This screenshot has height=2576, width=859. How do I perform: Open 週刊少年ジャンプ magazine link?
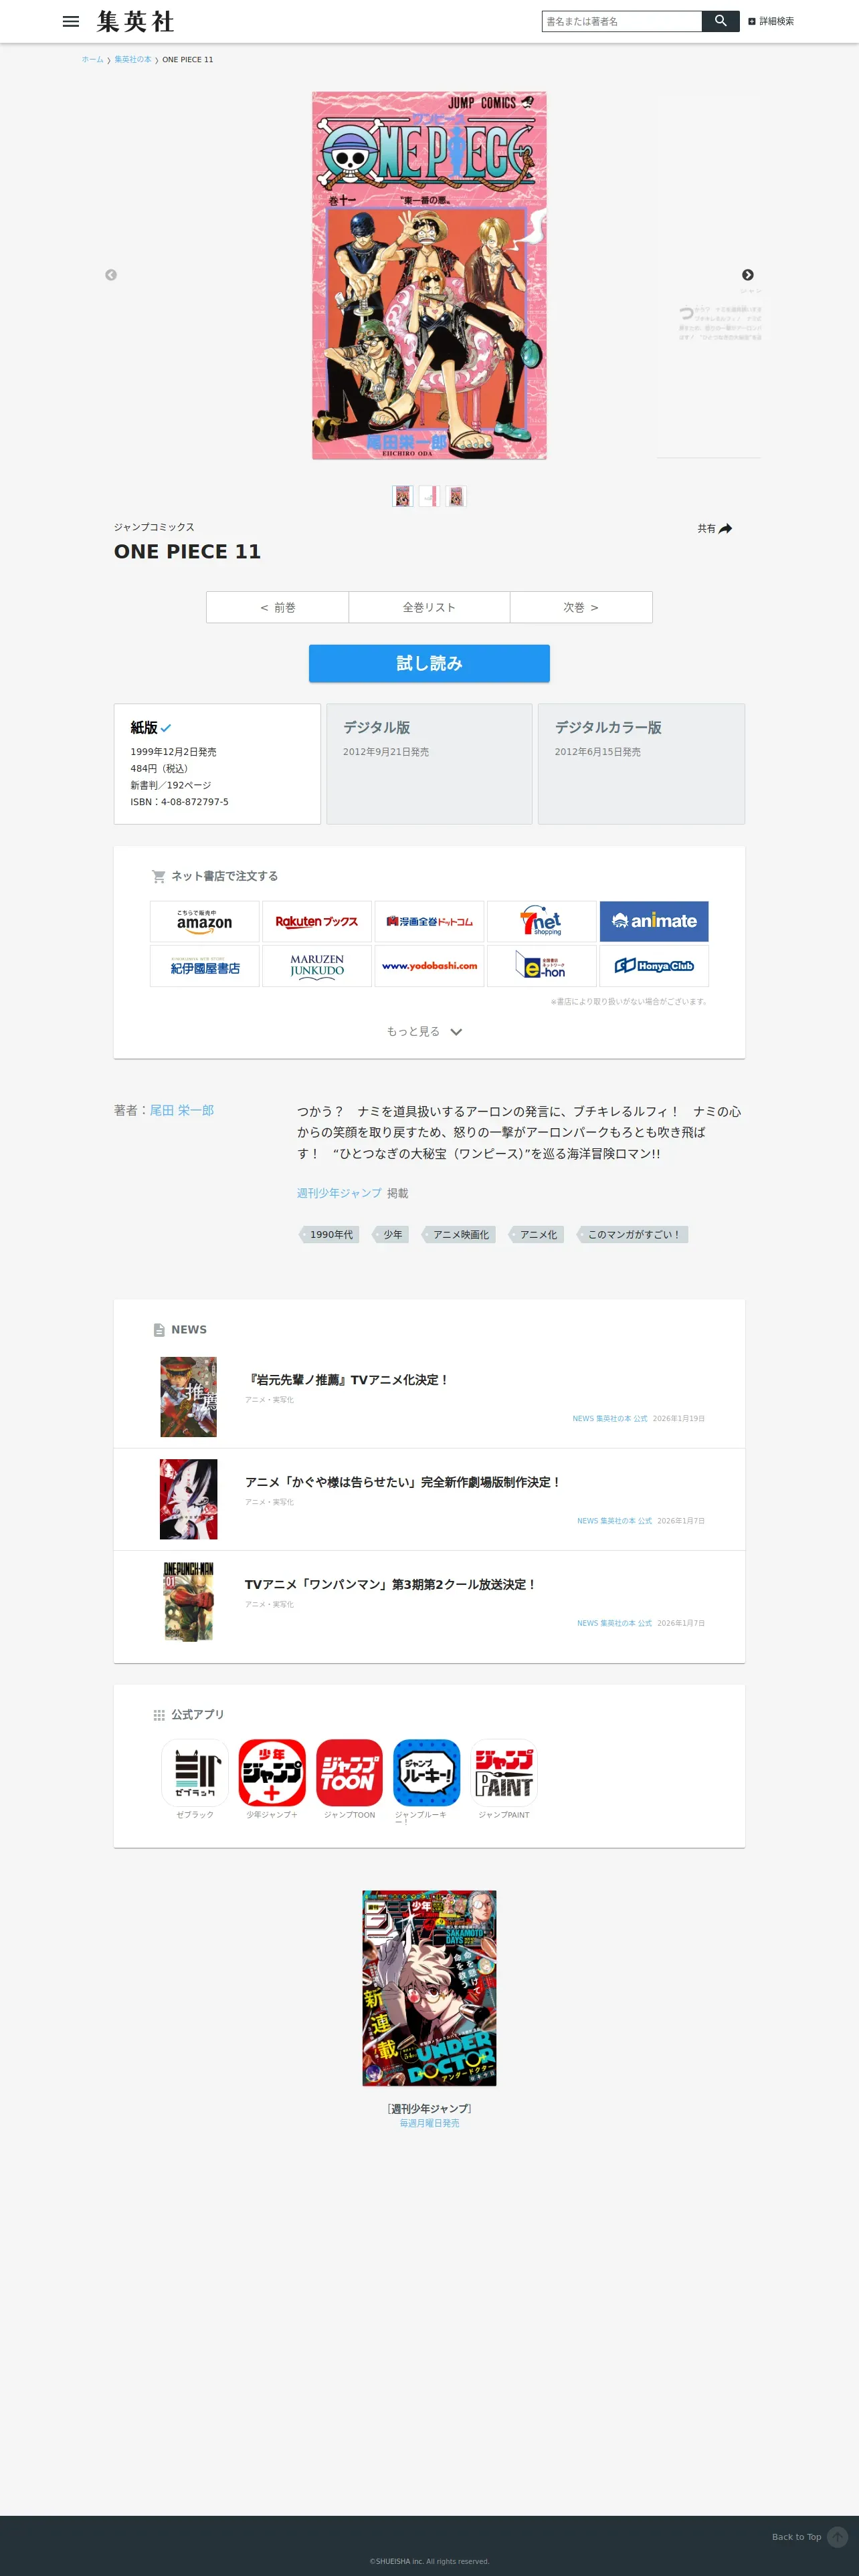[339, 1193]
